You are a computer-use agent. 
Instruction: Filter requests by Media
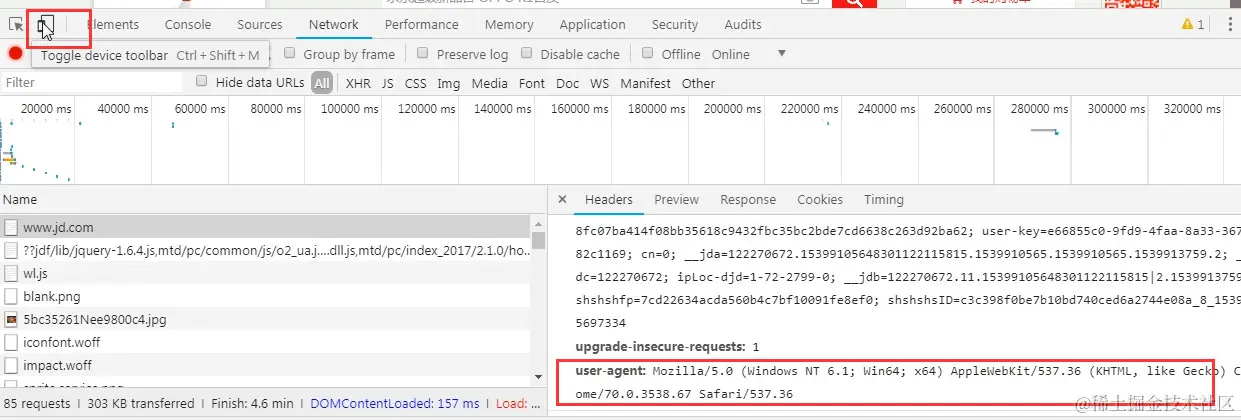point(490,83)
